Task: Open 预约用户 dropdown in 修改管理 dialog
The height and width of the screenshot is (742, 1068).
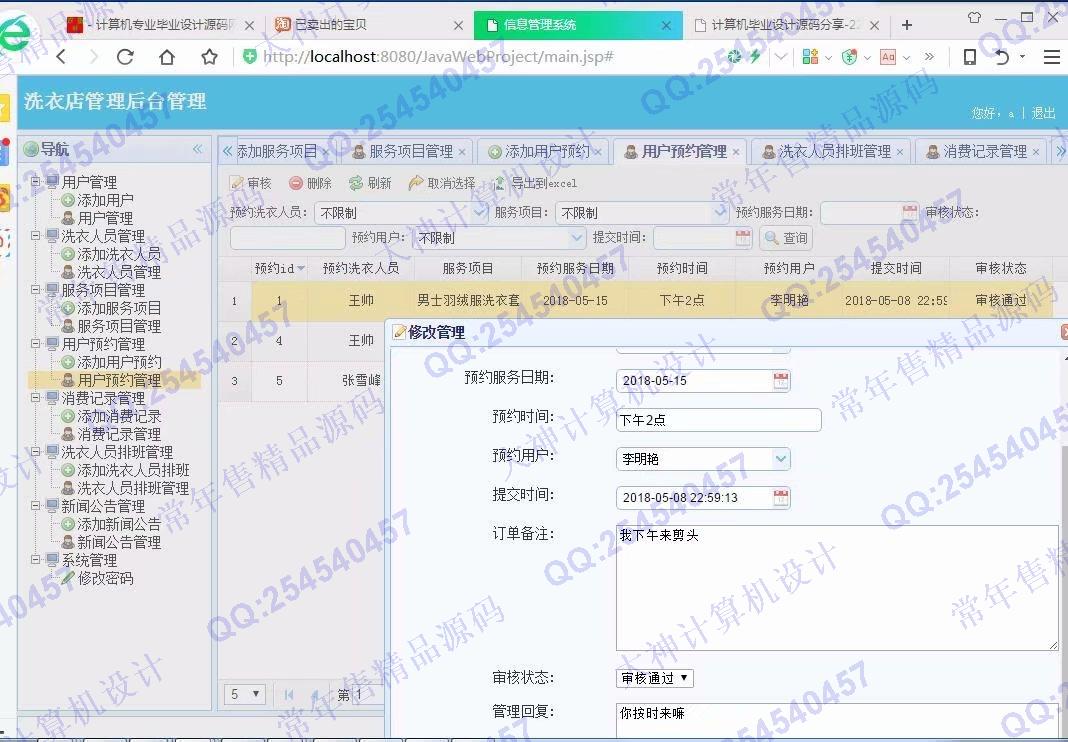Action: [x=781, y=459]
